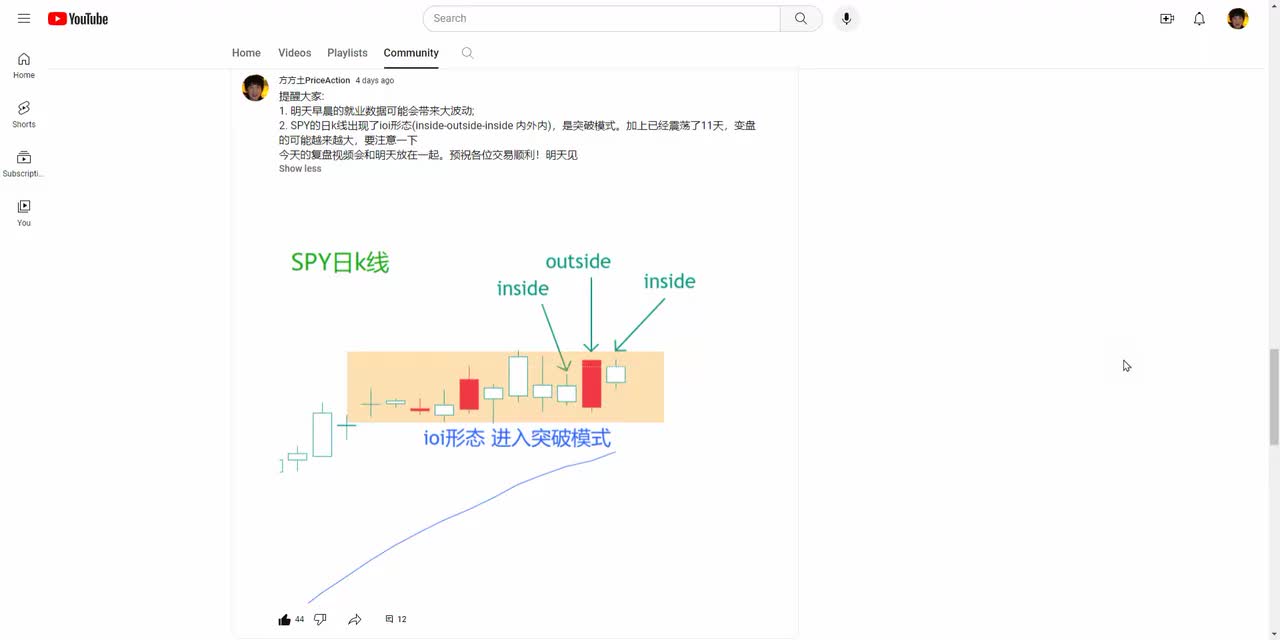Viewport: 1280px width, 640px height.
Task: Open the hamburger guide menu
Action: [x=24, y=18]
